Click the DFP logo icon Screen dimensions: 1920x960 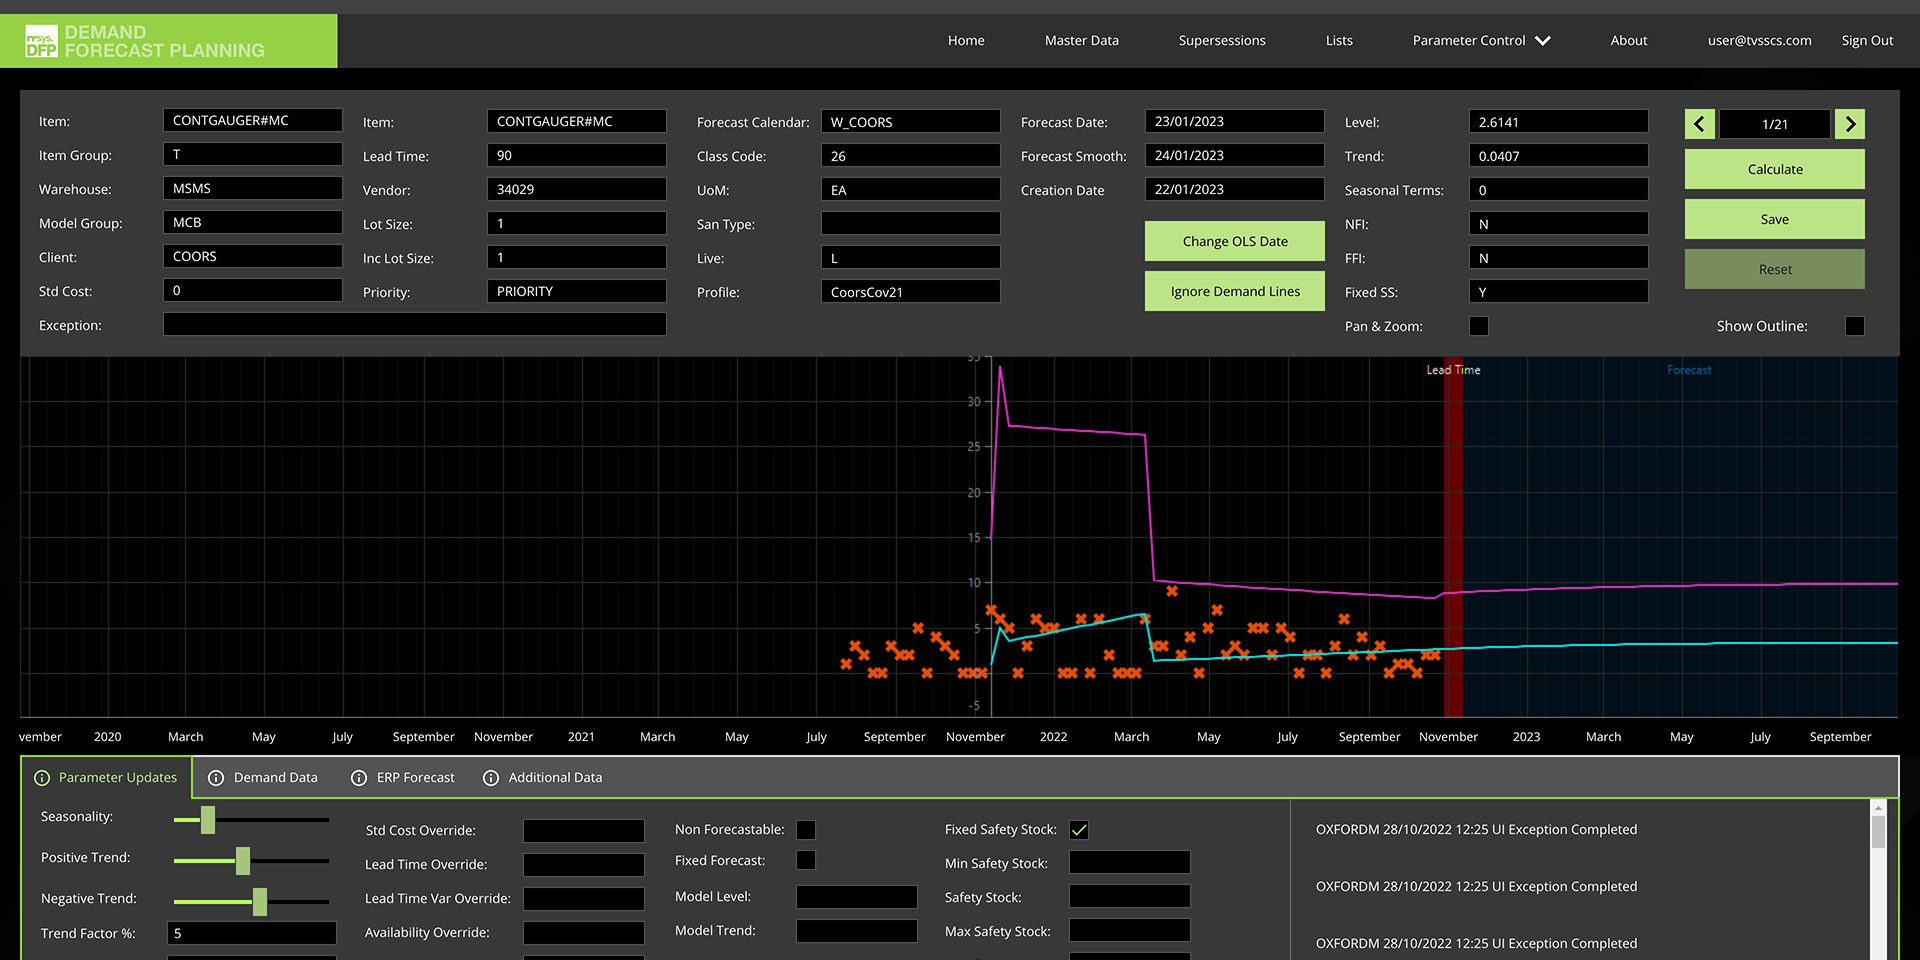[41, 41]
